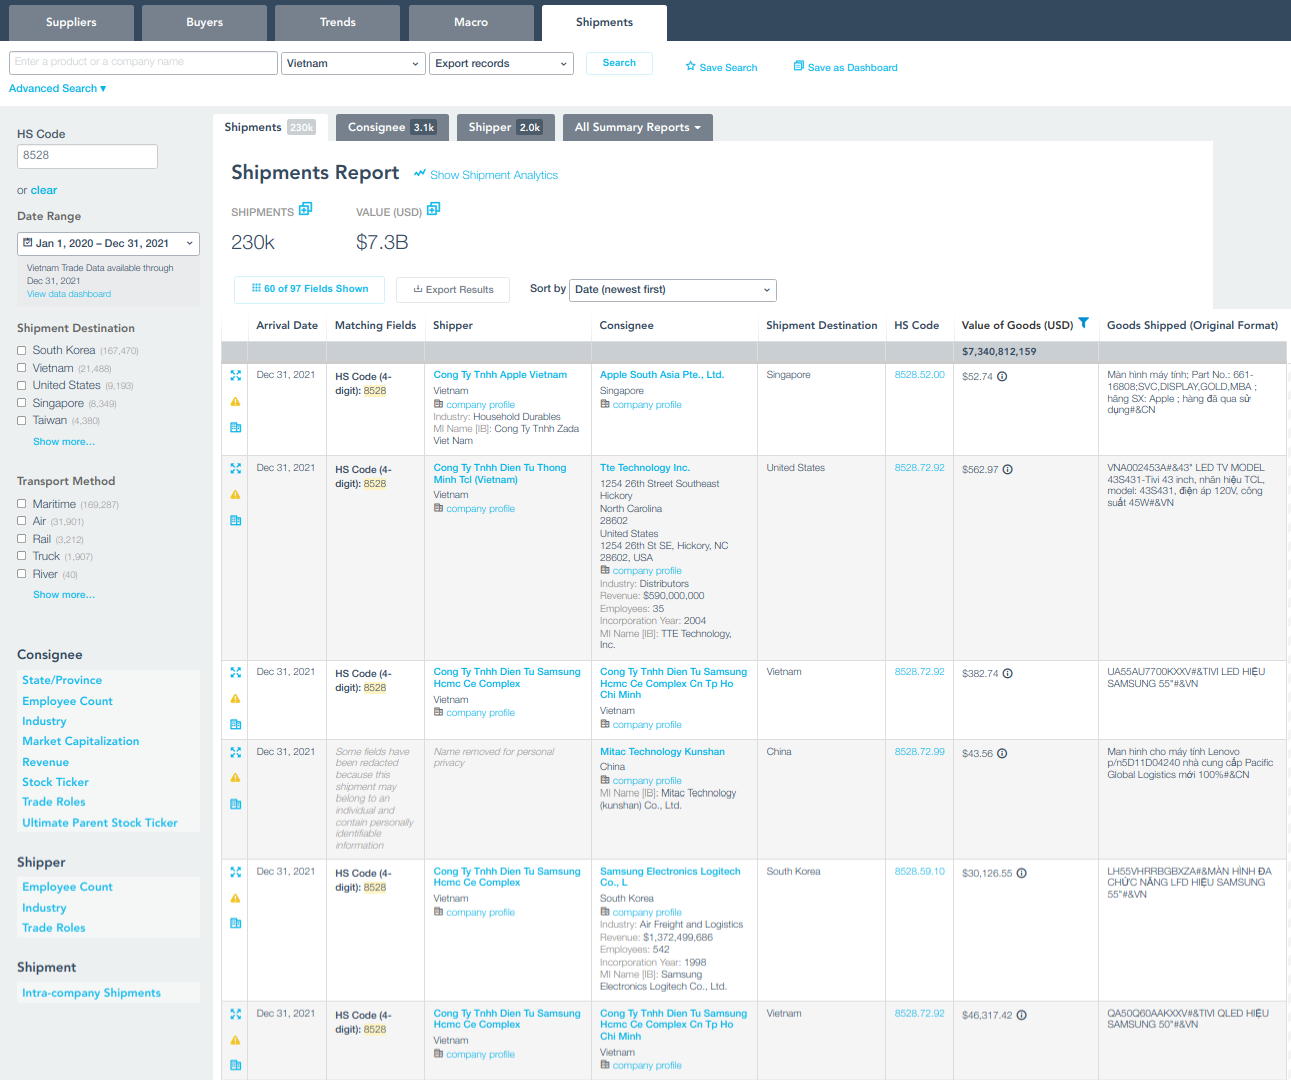Expand the date range Jan 1, 2020 selector
The width and height of the screenshot is (1291, 1080).
[108, 244]
